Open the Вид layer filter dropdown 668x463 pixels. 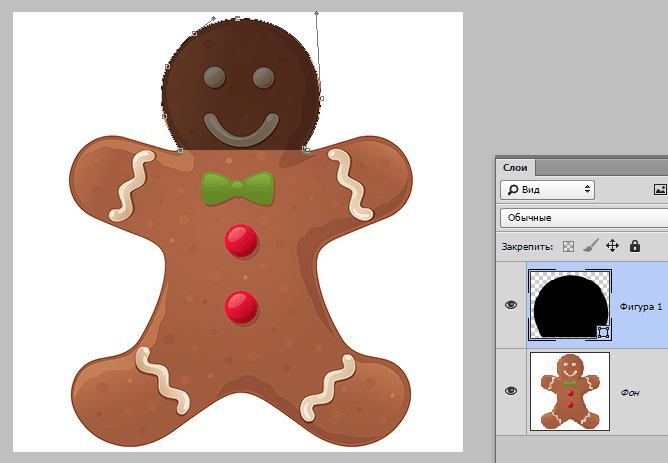coord(547,190)
